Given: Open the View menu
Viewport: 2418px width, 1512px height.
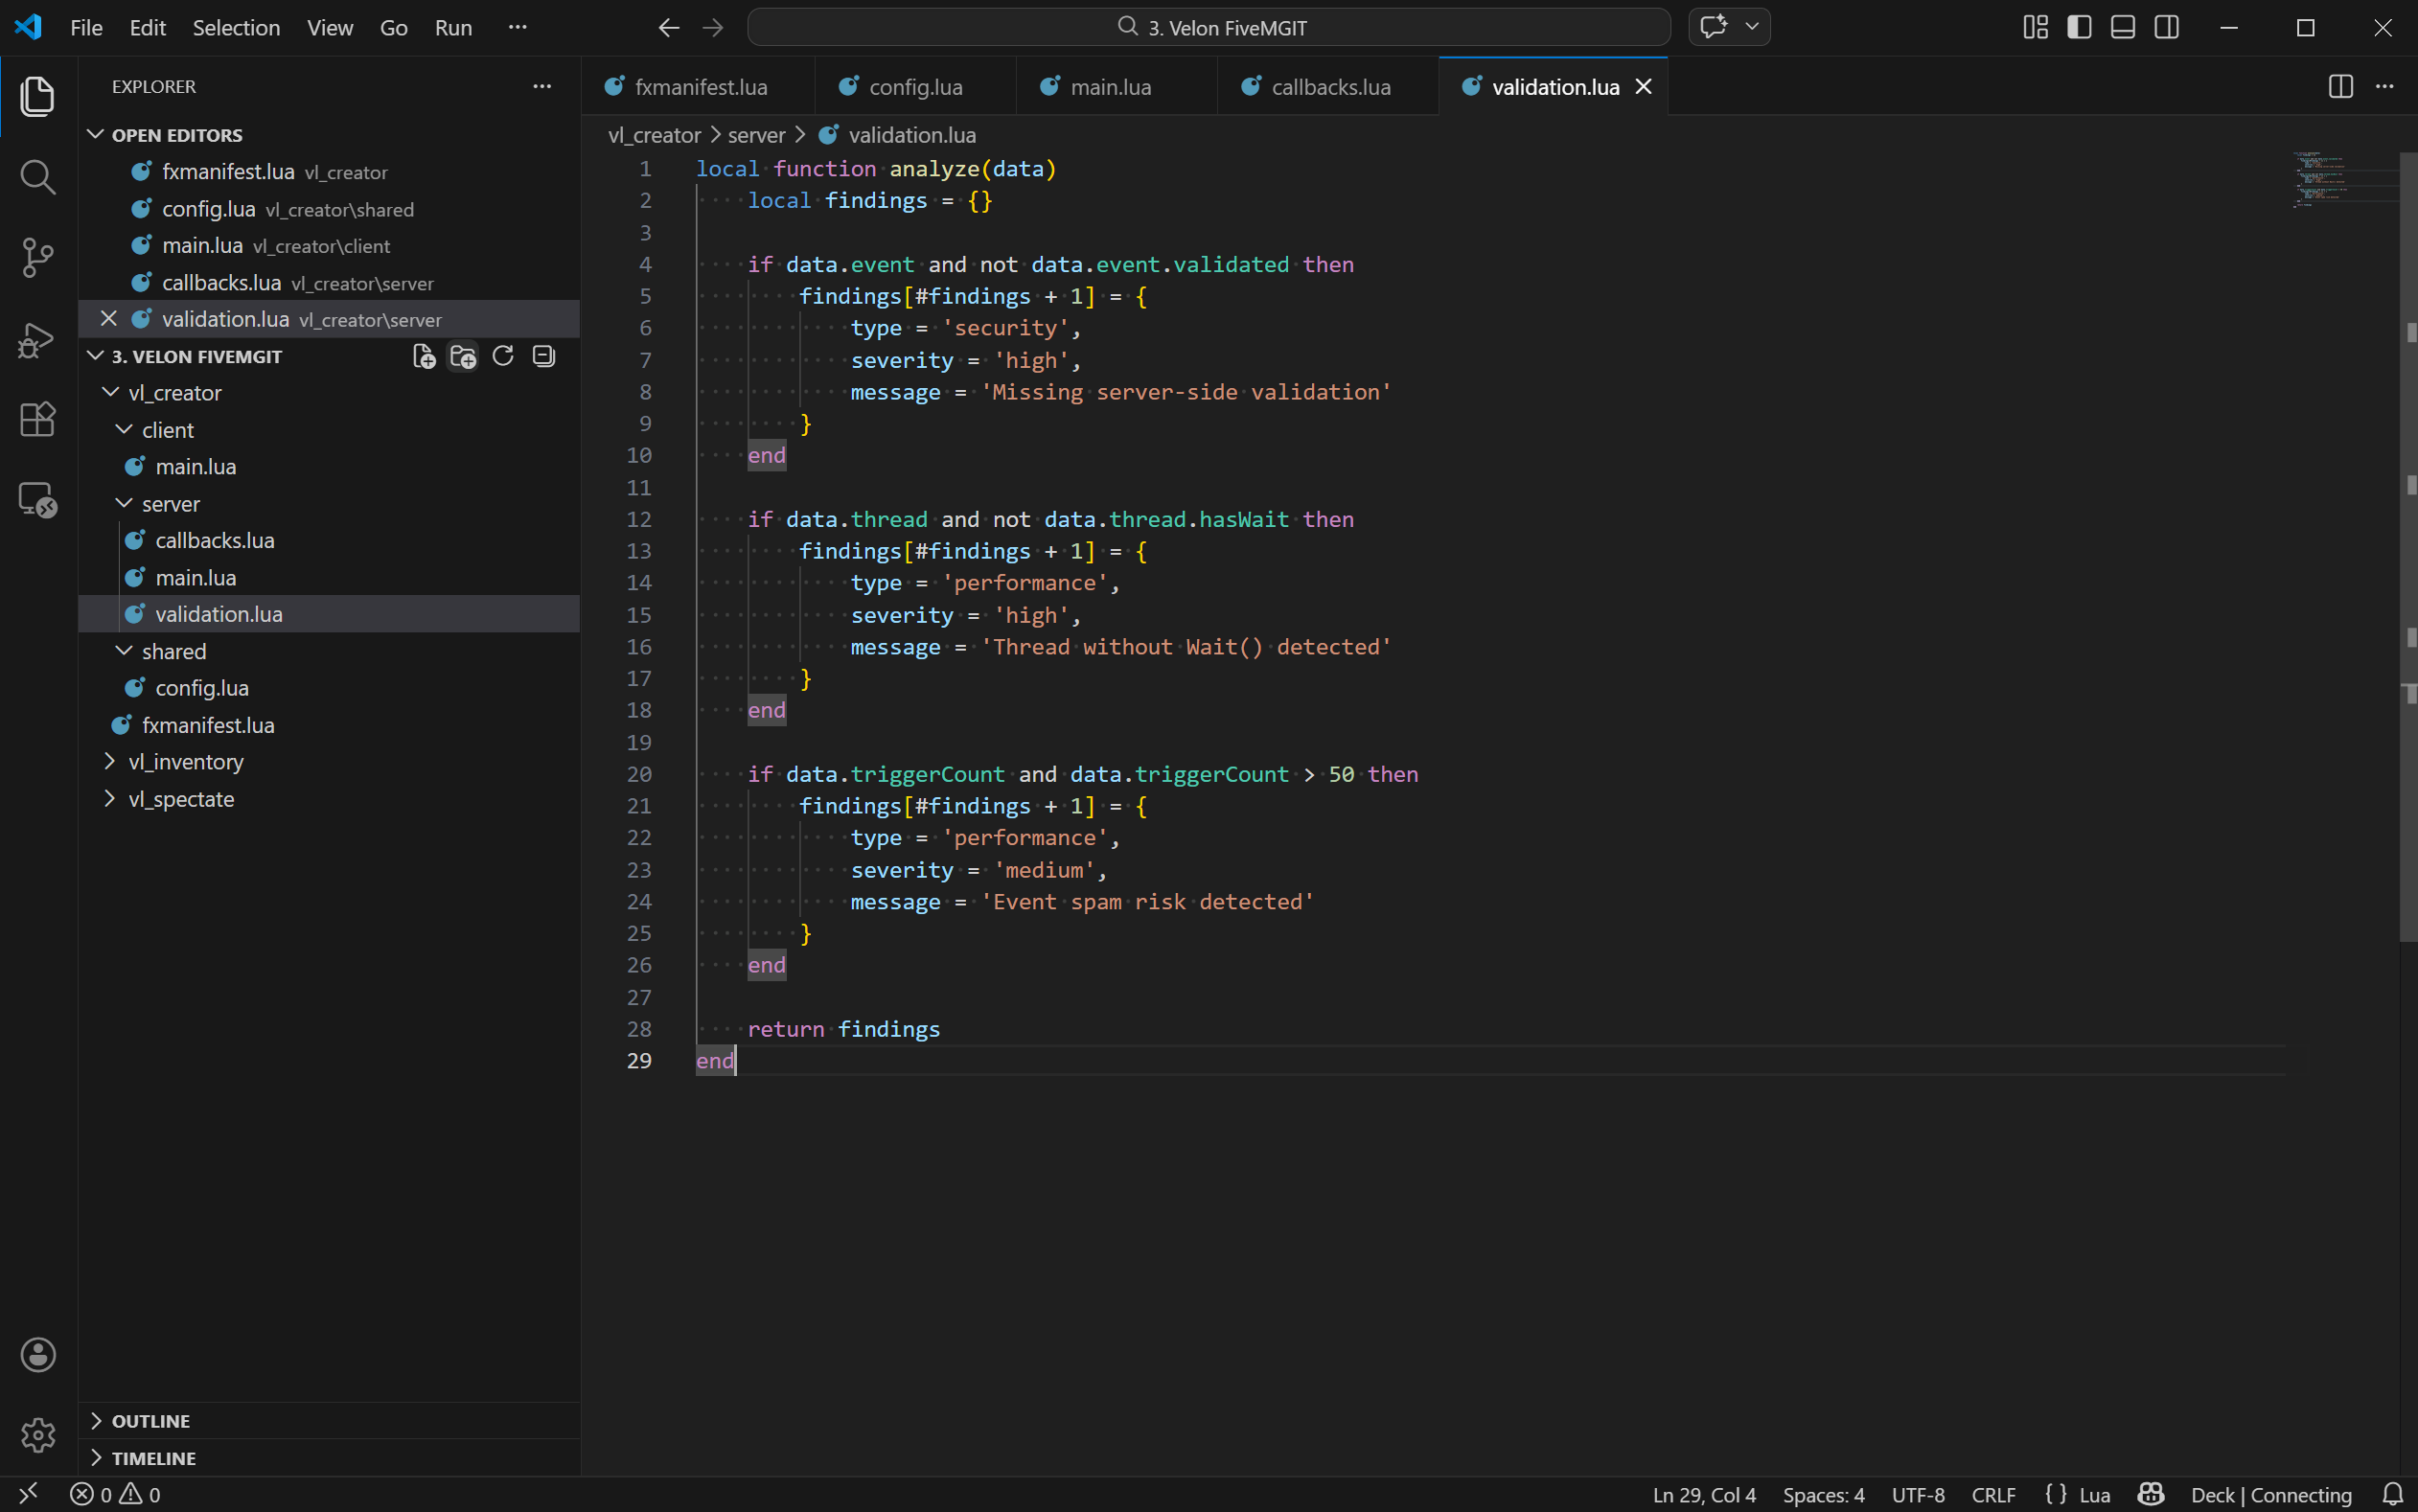Looking at the screenshot, I should tap(330, 28).
